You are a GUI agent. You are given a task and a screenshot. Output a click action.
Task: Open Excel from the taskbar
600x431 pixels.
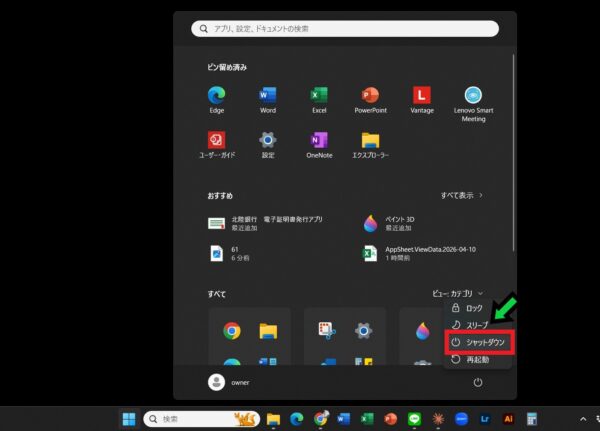click(x=367, y=419)
